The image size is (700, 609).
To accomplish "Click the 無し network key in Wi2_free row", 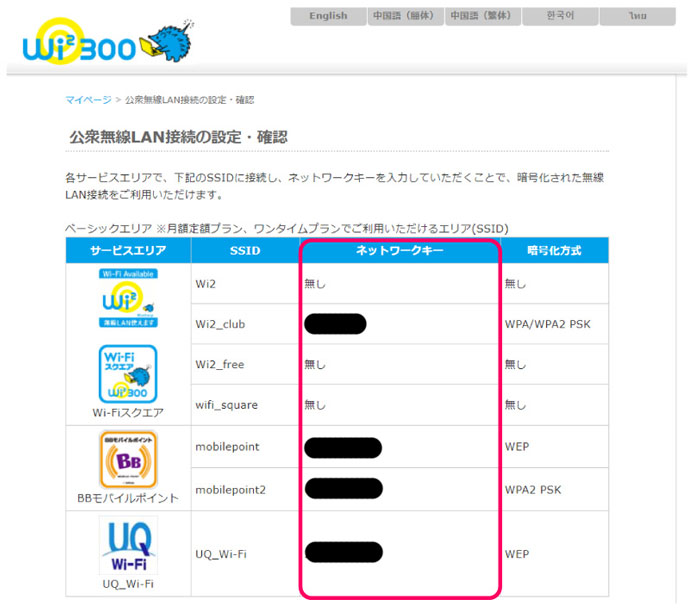I will click(315, 365).
